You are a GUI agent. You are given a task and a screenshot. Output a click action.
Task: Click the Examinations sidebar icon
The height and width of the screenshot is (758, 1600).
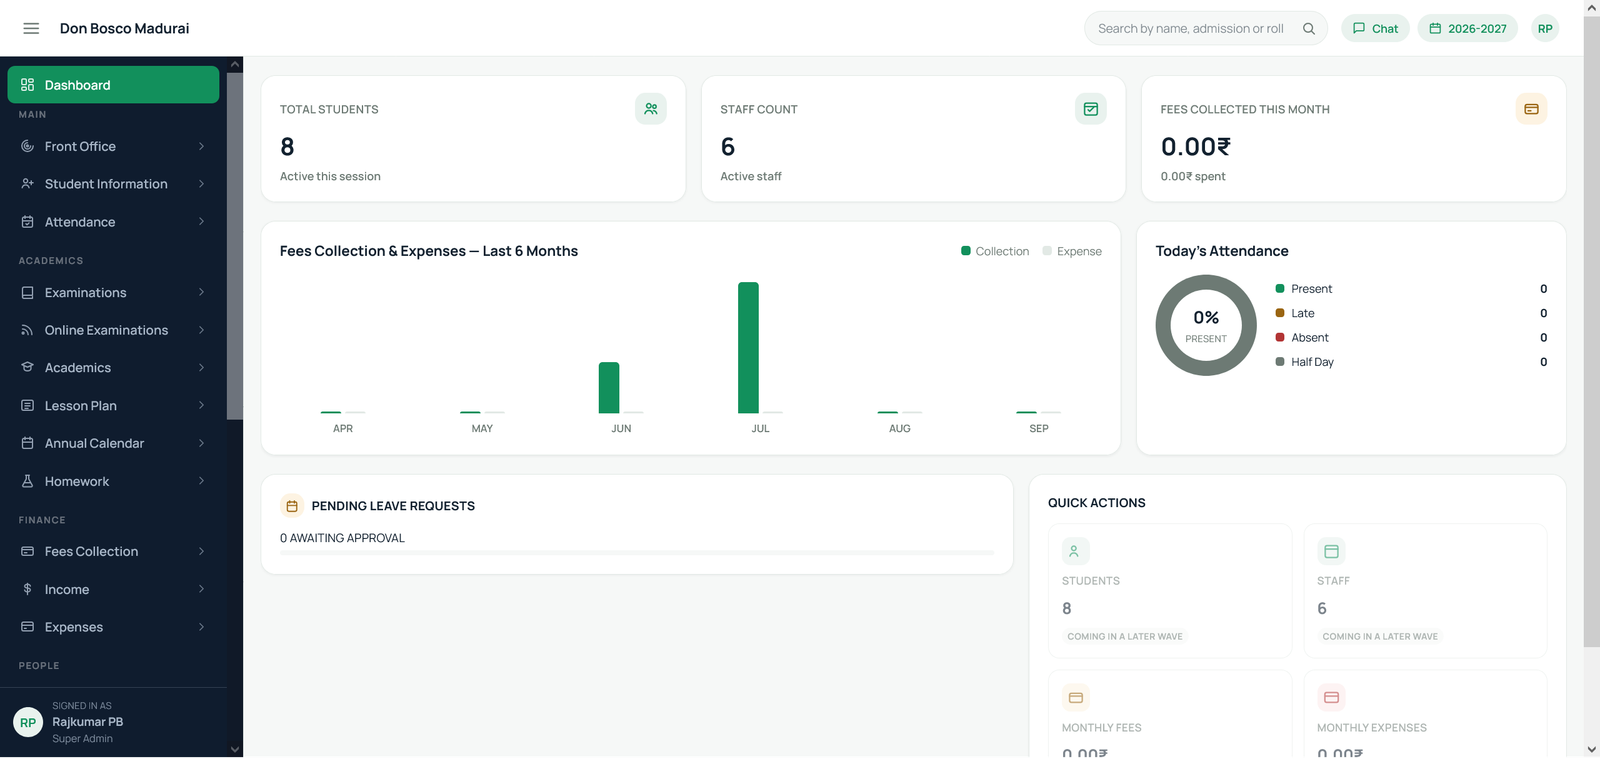[27, 293]
